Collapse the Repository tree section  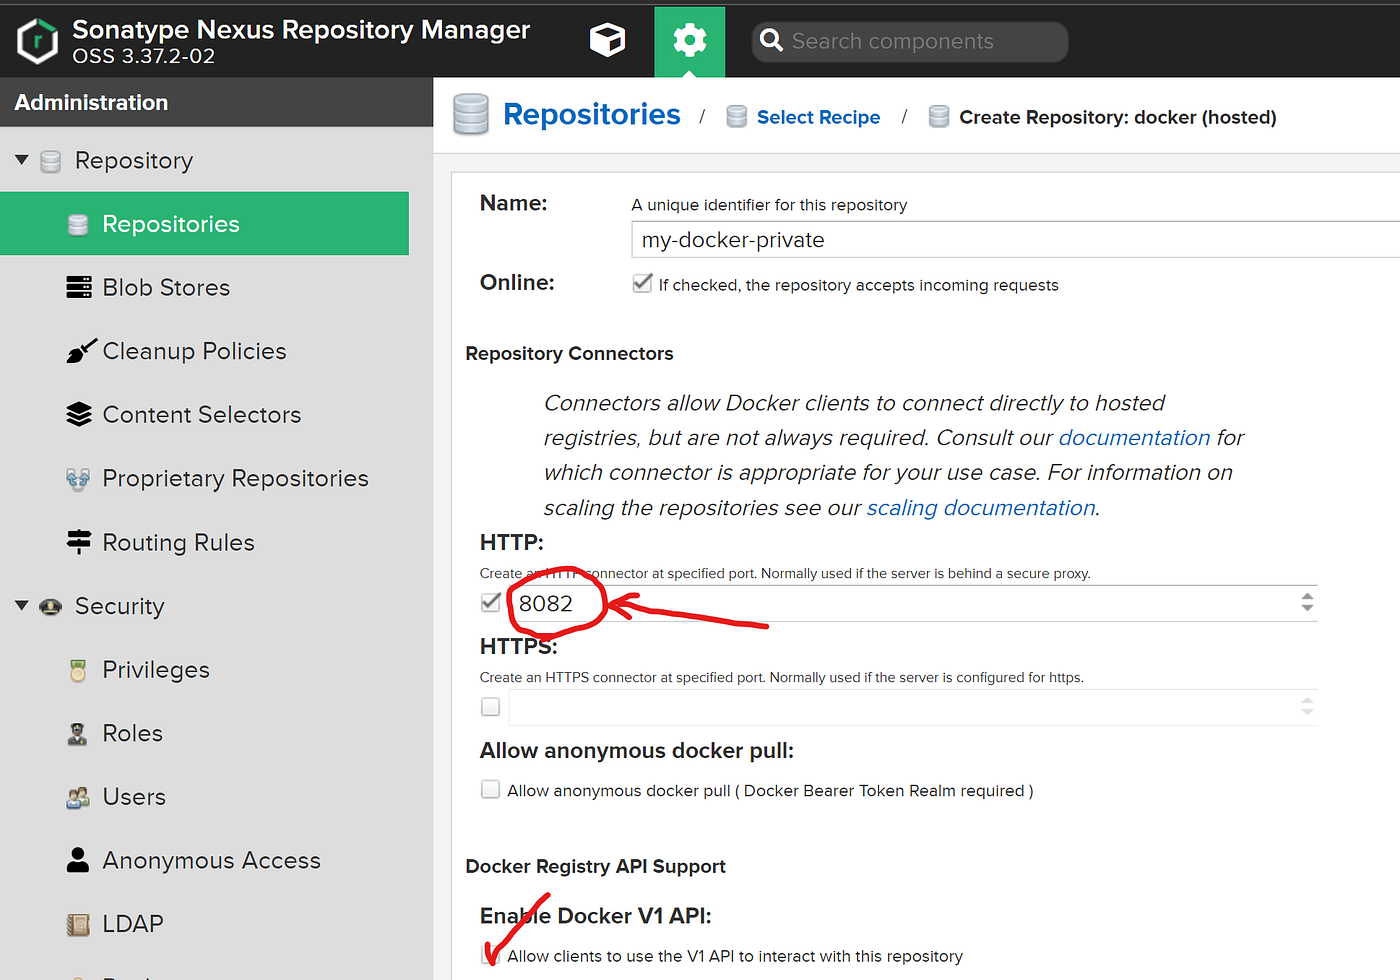pyautogui.click(x=22, y=160)
